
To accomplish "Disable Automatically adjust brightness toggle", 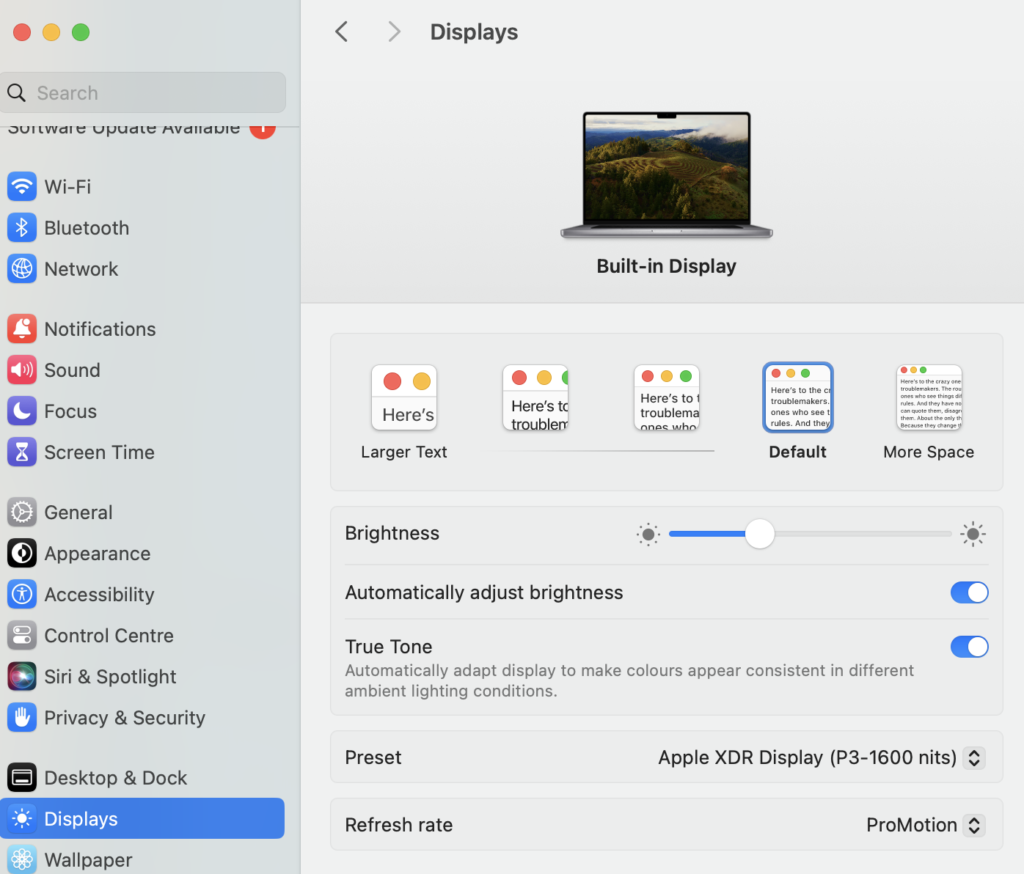I will (968, 593).
